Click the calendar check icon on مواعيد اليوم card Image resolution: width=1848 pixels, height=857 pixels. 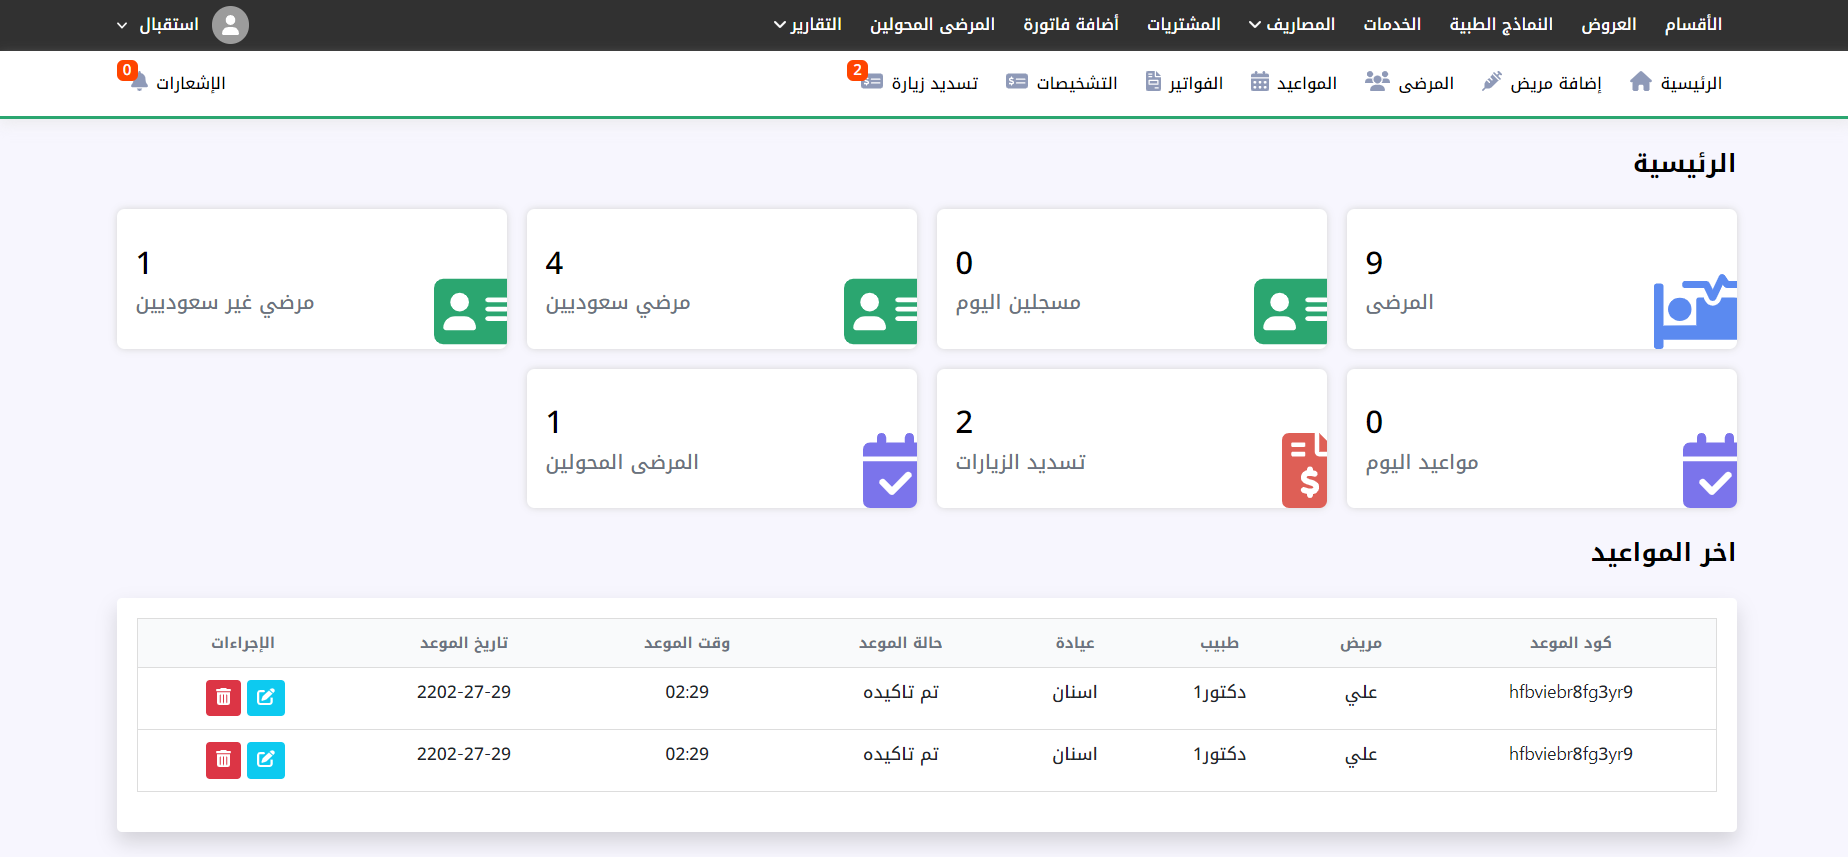1709,470
